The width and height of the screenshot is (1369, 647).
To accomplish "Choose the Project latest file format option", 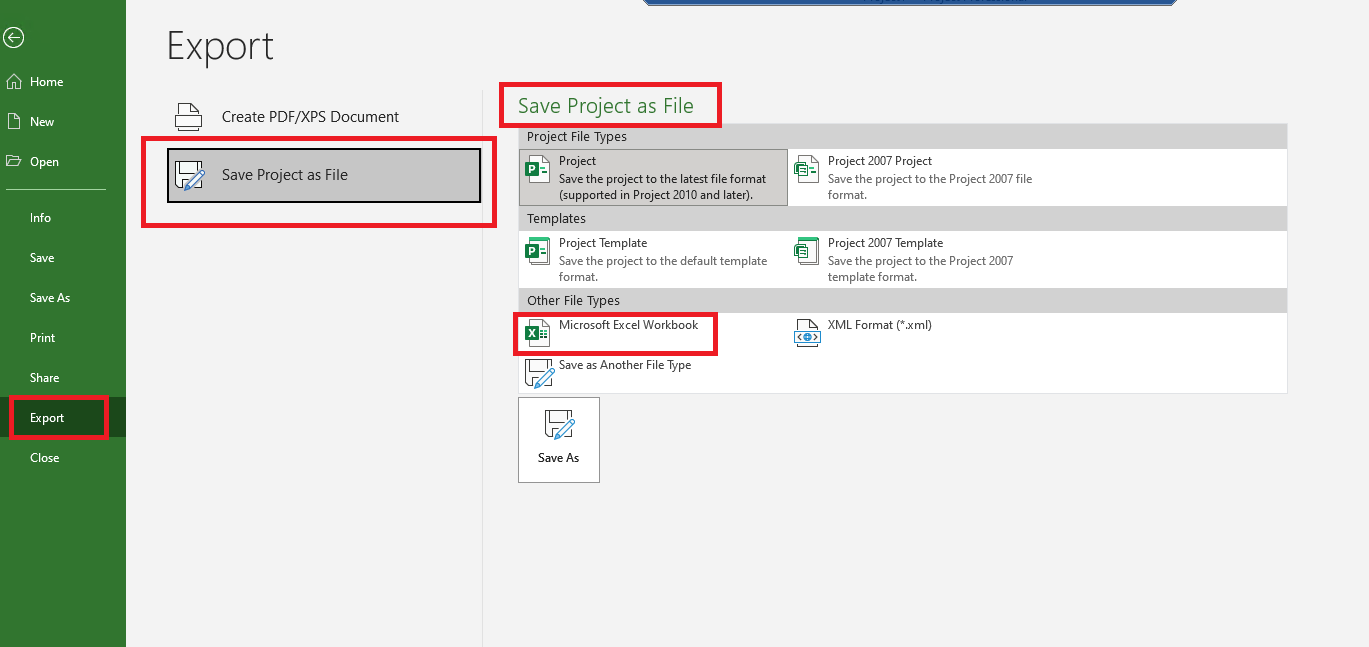I will tap(653, 178).
